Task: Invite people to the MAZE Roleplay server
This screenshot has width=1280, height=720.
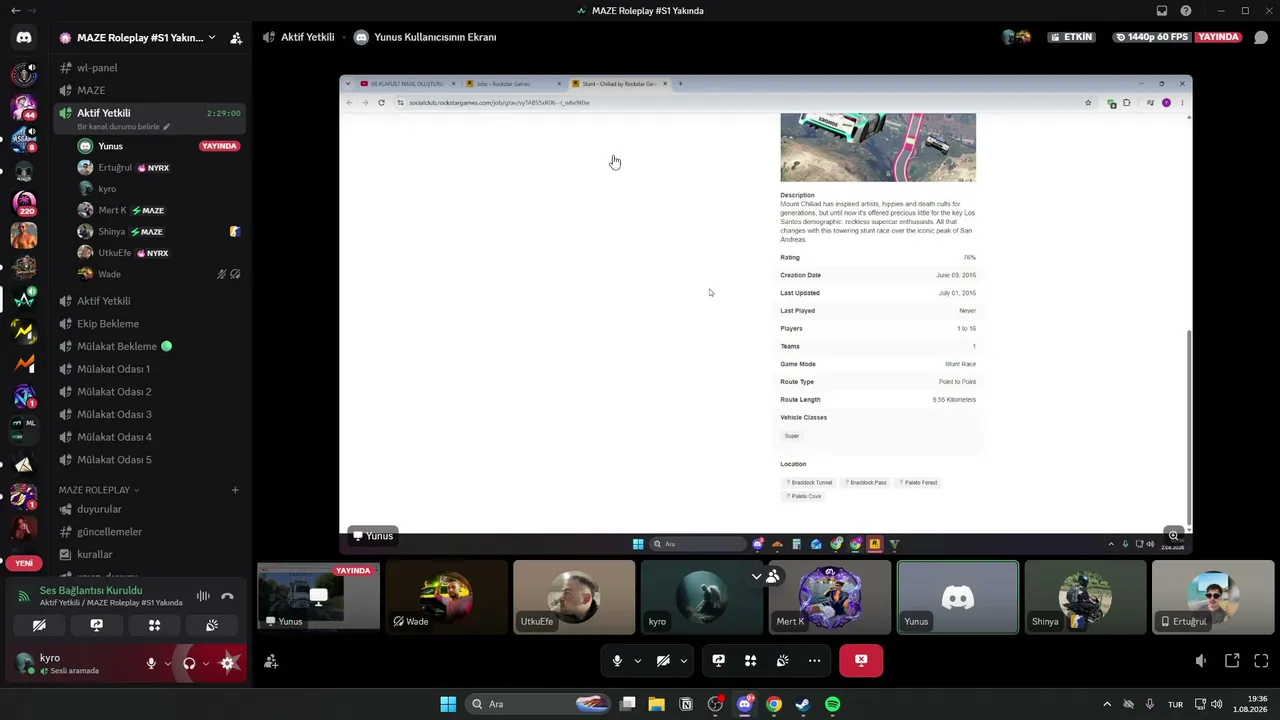Action: (x=236, y=38)
